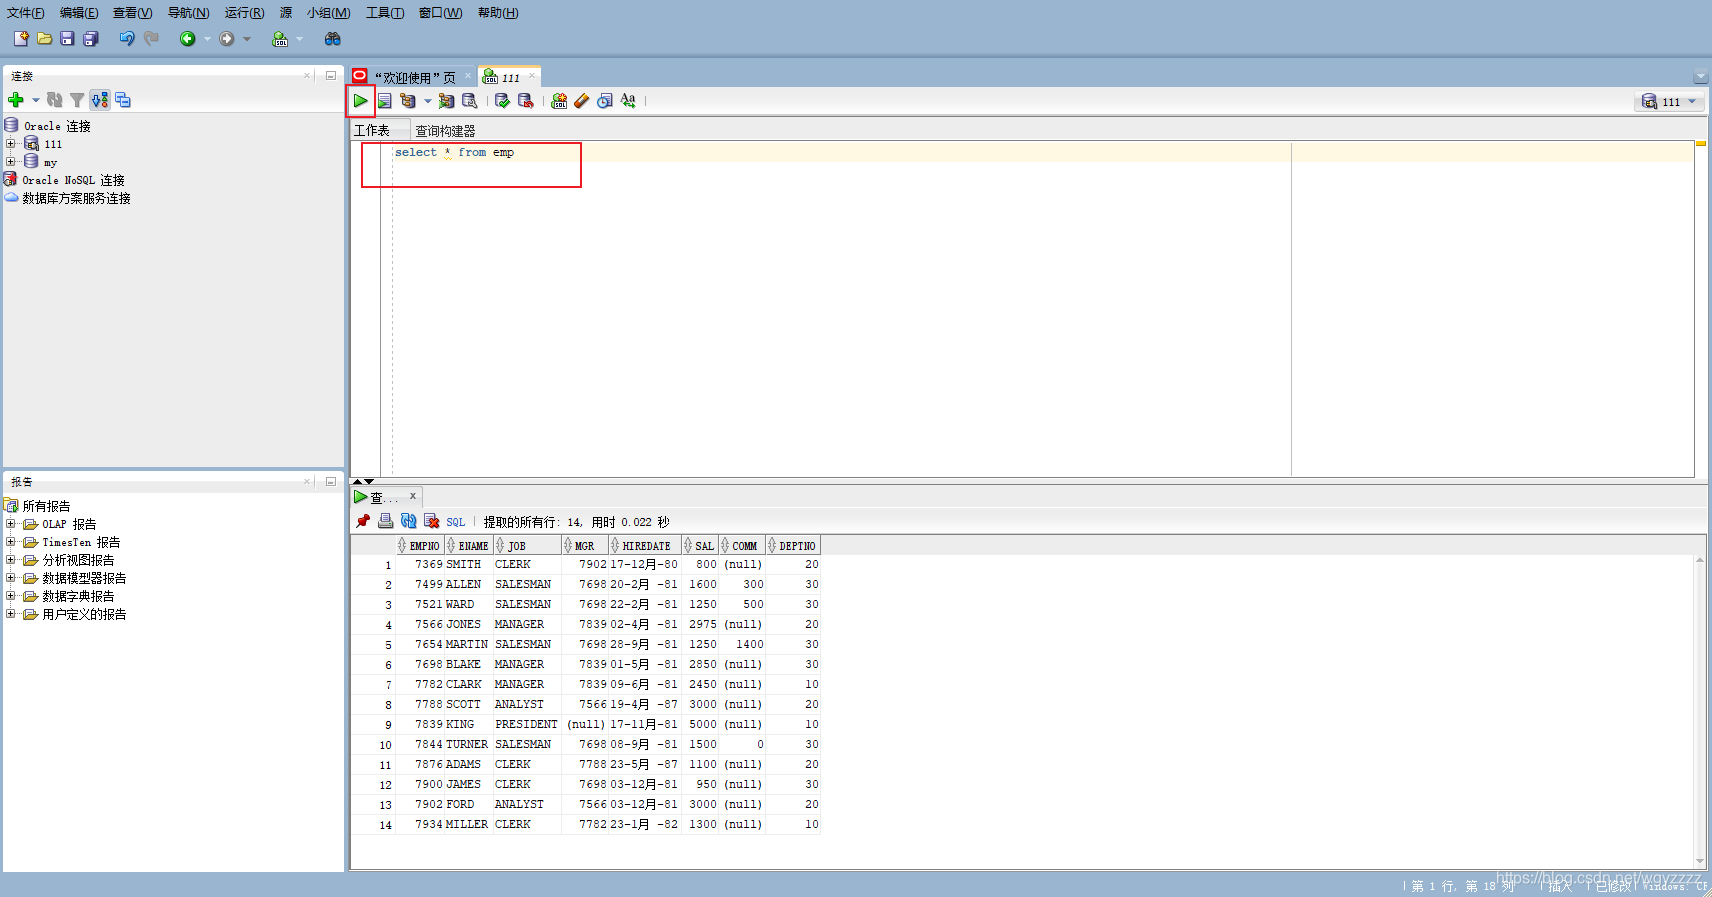Click the SQL Tuning Advisor icon
This screenshot has width=1712, height=897.
(x=469, y=101)
